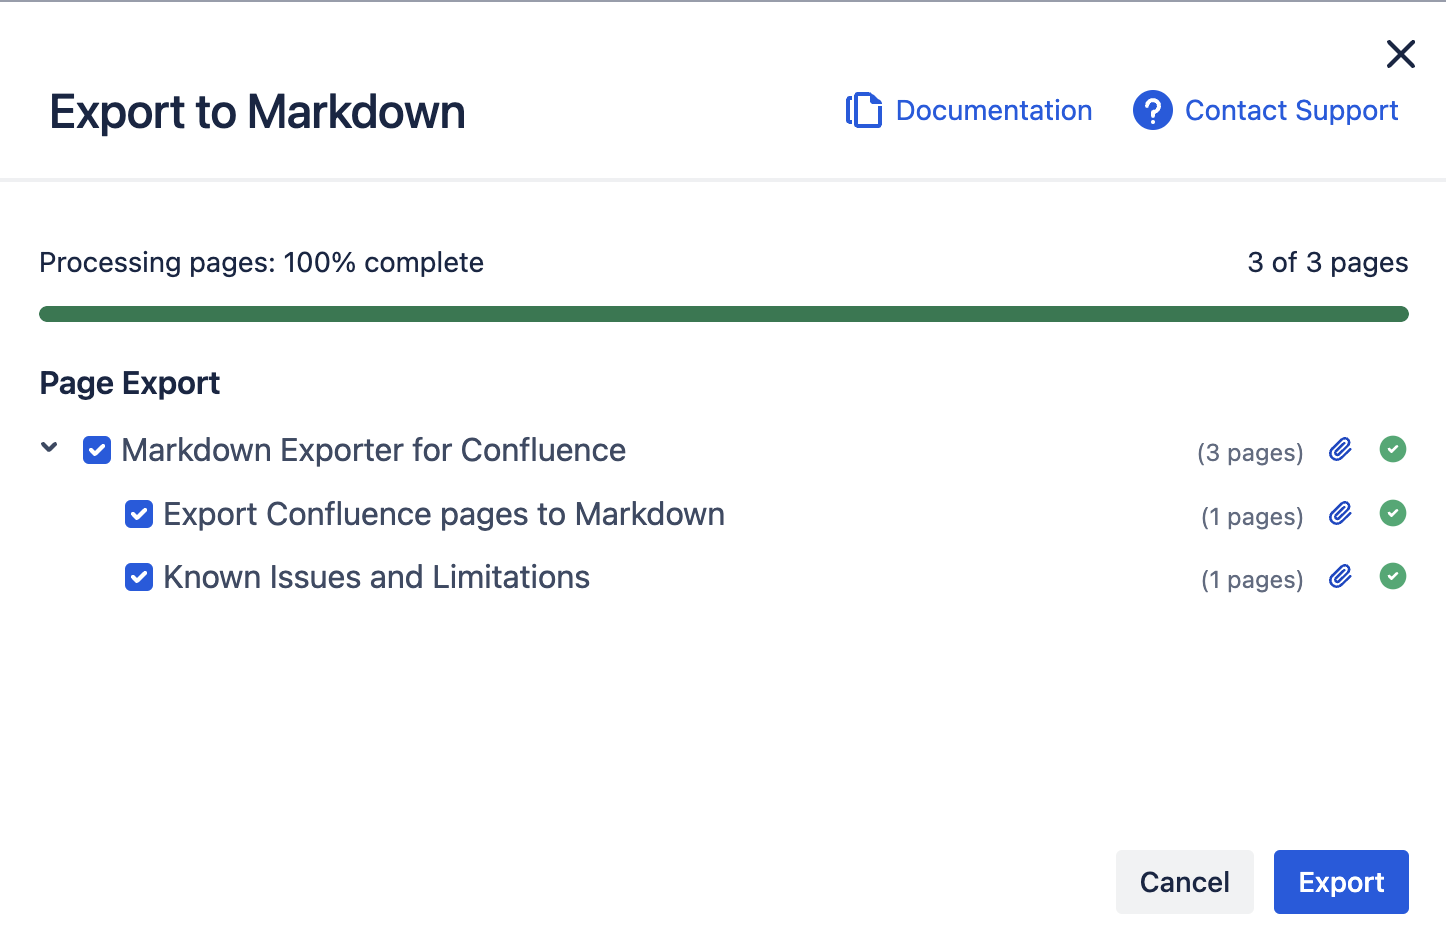Click the 3 of 3 pages label
Screen dimensions: 1446x928
[x=1327, y=262]
